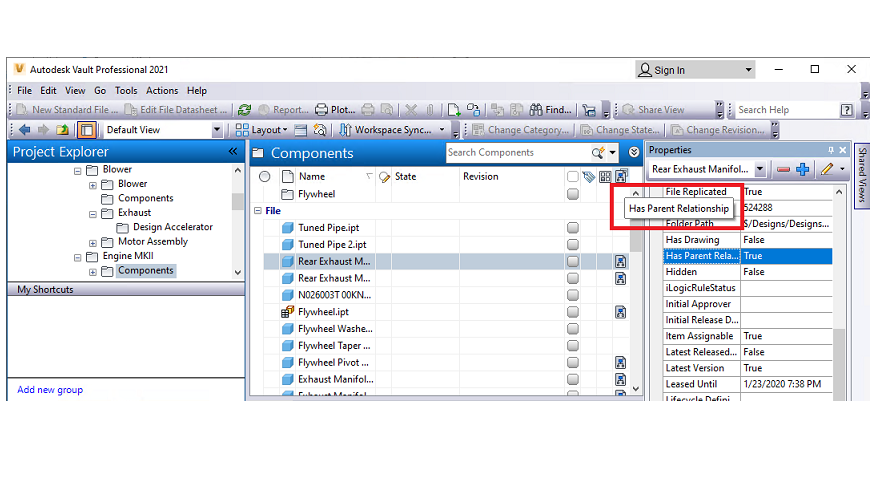Image resolution: width=870 pixels, height=489 pixels.
Task: Click the grey Forward arrow icon
Action: point(43,130)
